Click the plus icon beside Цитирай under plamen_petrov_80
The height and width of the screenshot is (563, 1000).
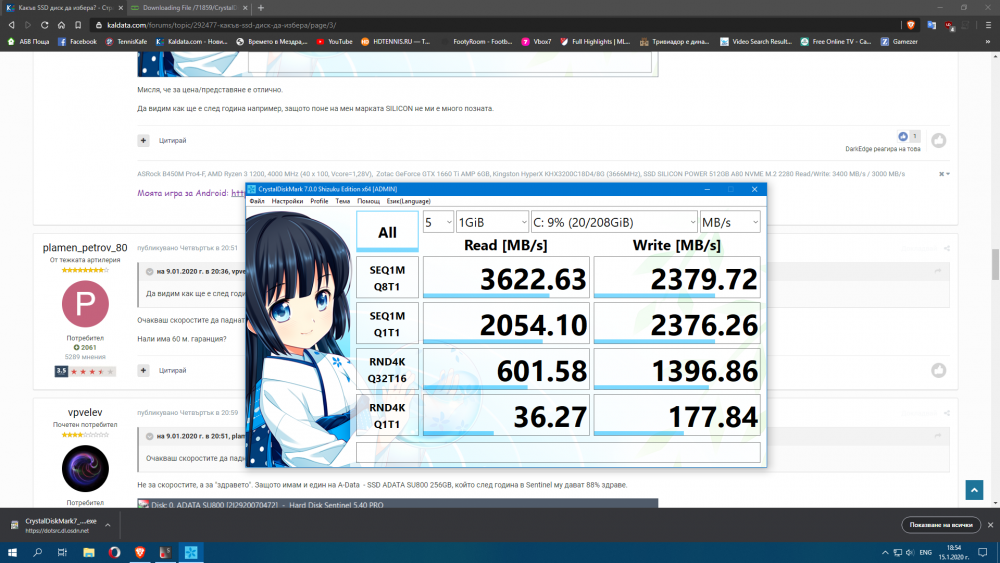click(143, 370)
